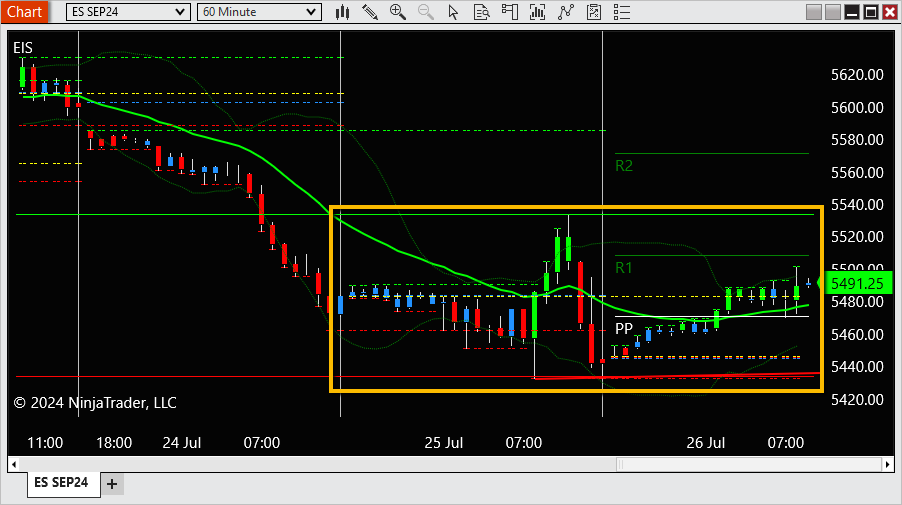The height and width of the screenshot is (505, 902).
Task: Click the 5440.00 price axis label
Action: (x=857, y=367)
